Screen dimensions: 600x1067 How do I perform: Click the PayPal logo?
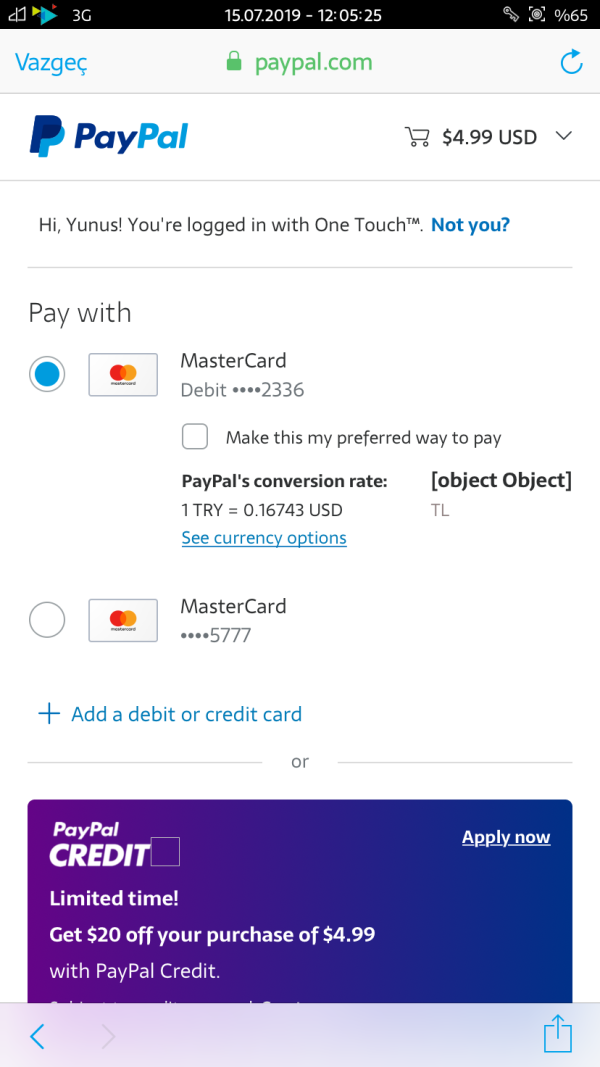(x=109, y=137)
